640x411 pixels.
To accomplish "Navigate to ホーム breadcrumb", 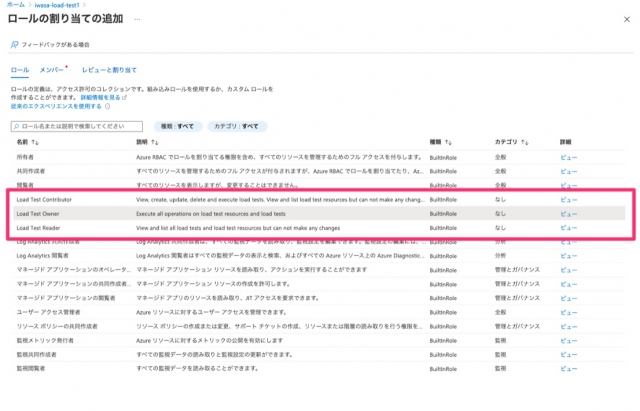I will point(16,5).
